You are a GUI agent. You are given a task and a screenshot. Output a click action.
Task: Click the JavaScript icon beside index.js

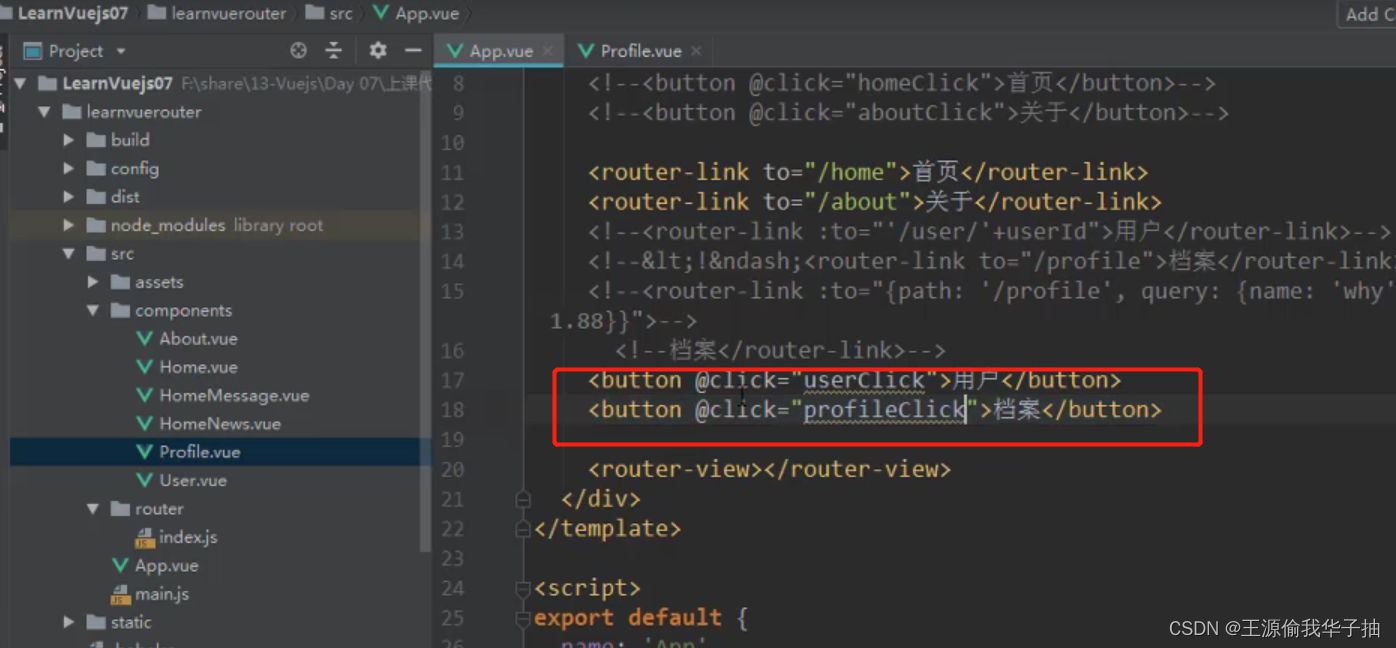pyautogui.click(x=147, y=537)
